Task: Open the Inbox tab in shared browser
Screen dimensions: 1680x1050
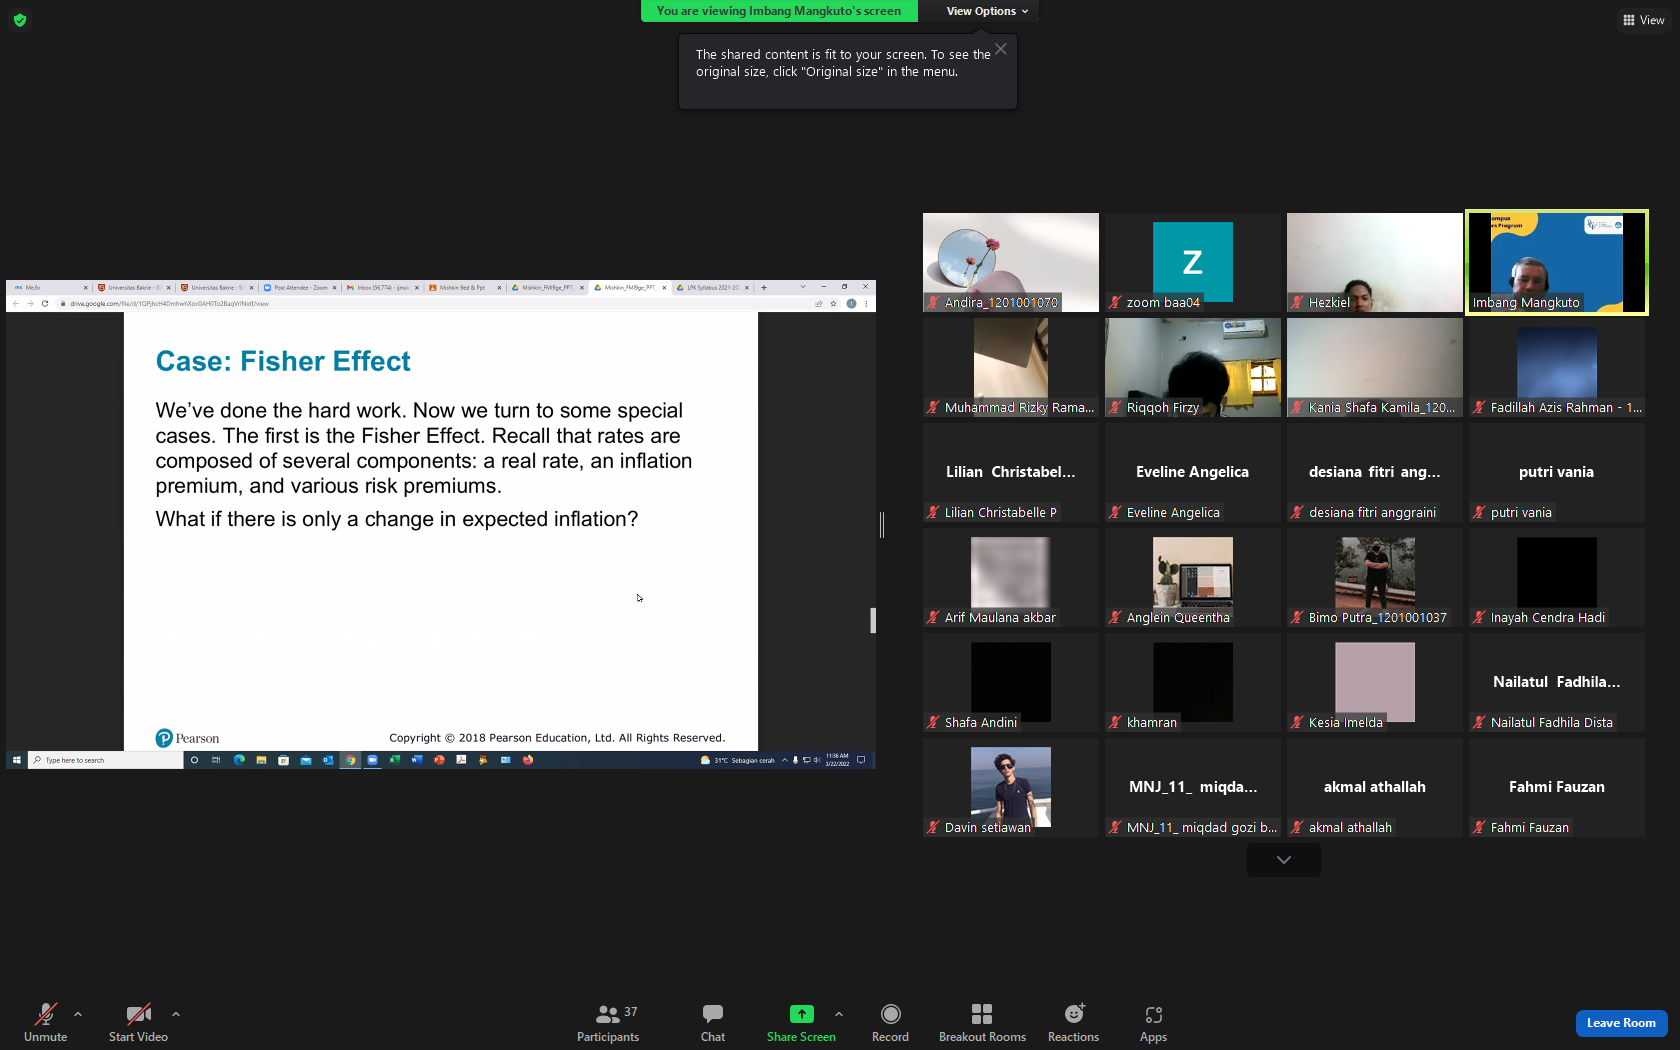Action: coord(382,287)
